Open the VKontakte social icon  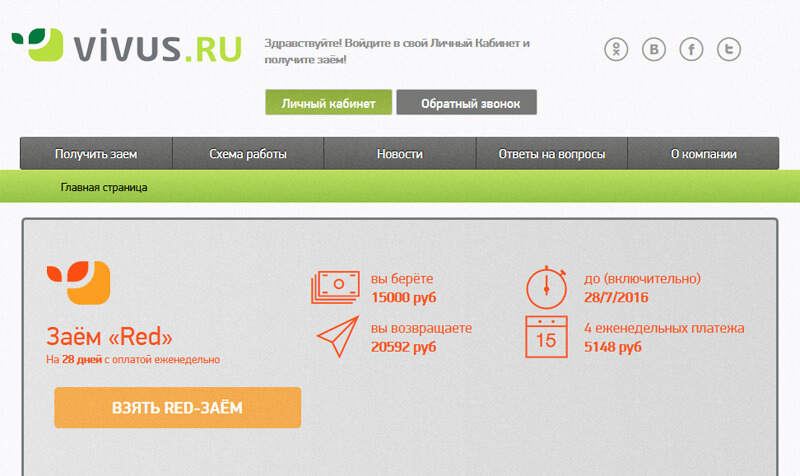coord(654,49)
